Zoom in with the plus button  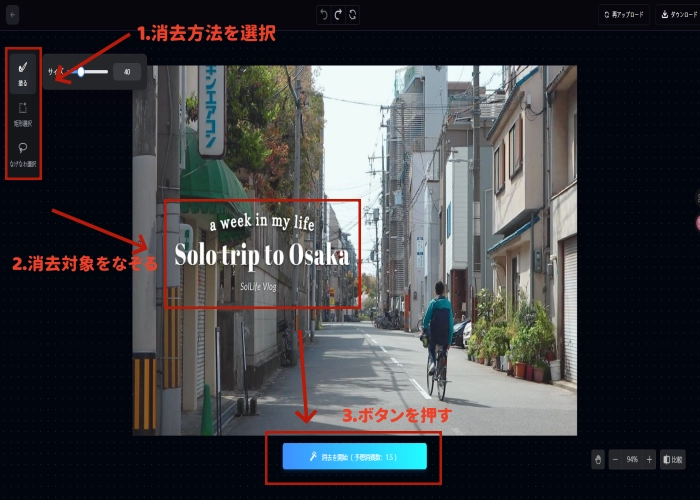pyautogui.click(x=649, y=459)
